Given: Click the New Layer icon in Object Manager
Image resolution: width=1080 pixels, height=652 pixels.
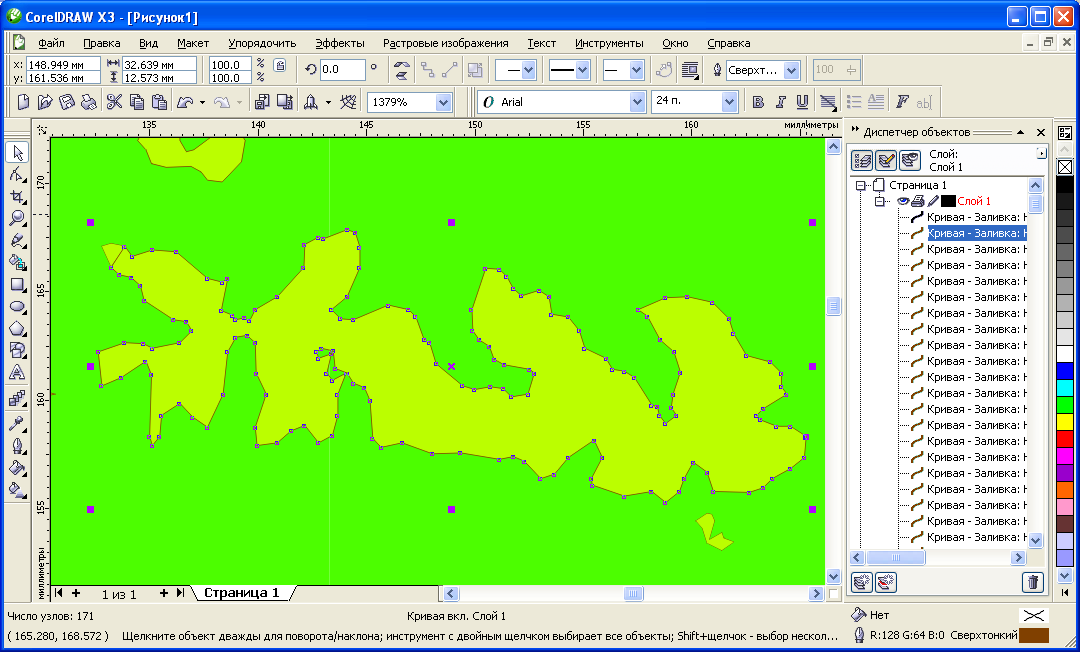Looking at the screenshot, I should (x=861, y=582).
